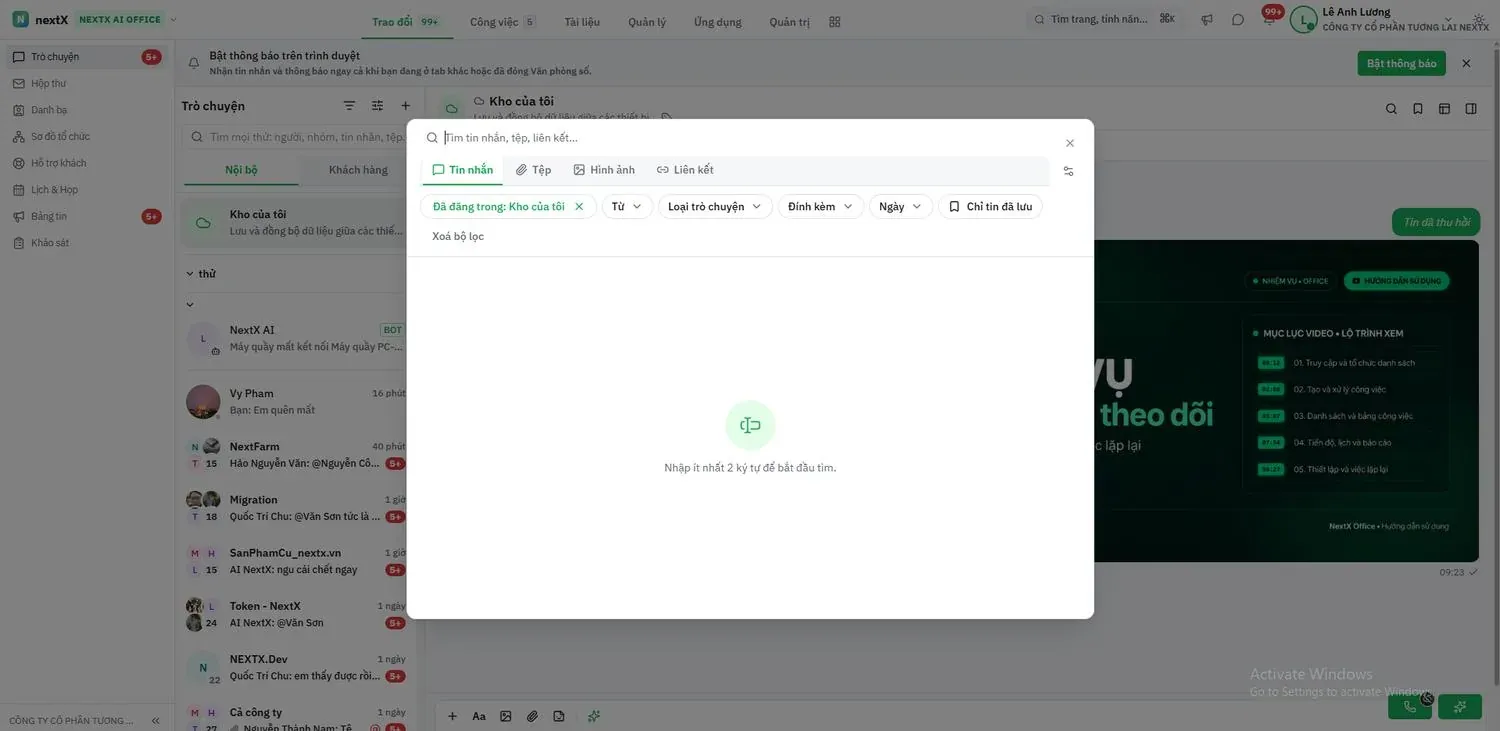
Task: Open the chat bubble icon in top bar
Action: click(x=1238, y=20)
